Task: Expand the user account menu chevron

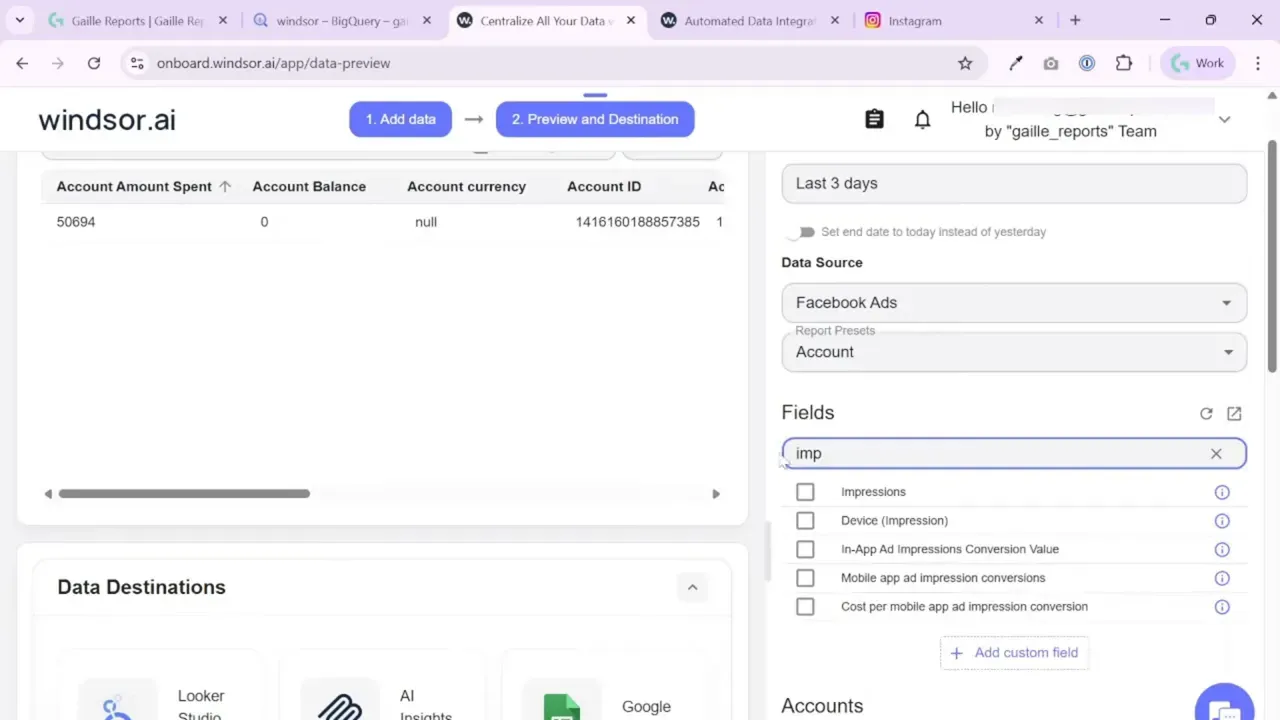Action: pos(1224,119)
